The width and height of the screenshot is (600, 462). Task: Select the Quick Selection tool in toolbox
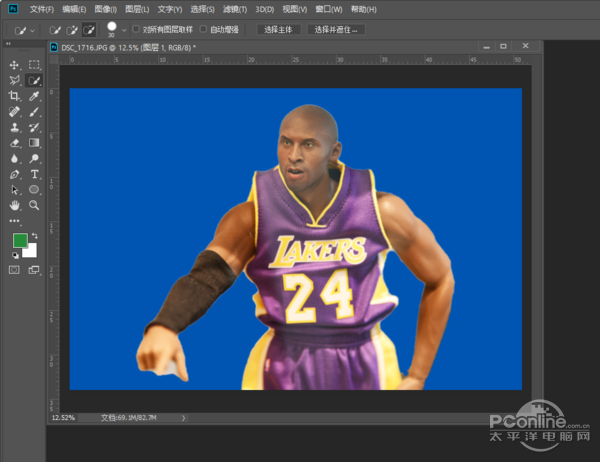click(x=34, y=80)
